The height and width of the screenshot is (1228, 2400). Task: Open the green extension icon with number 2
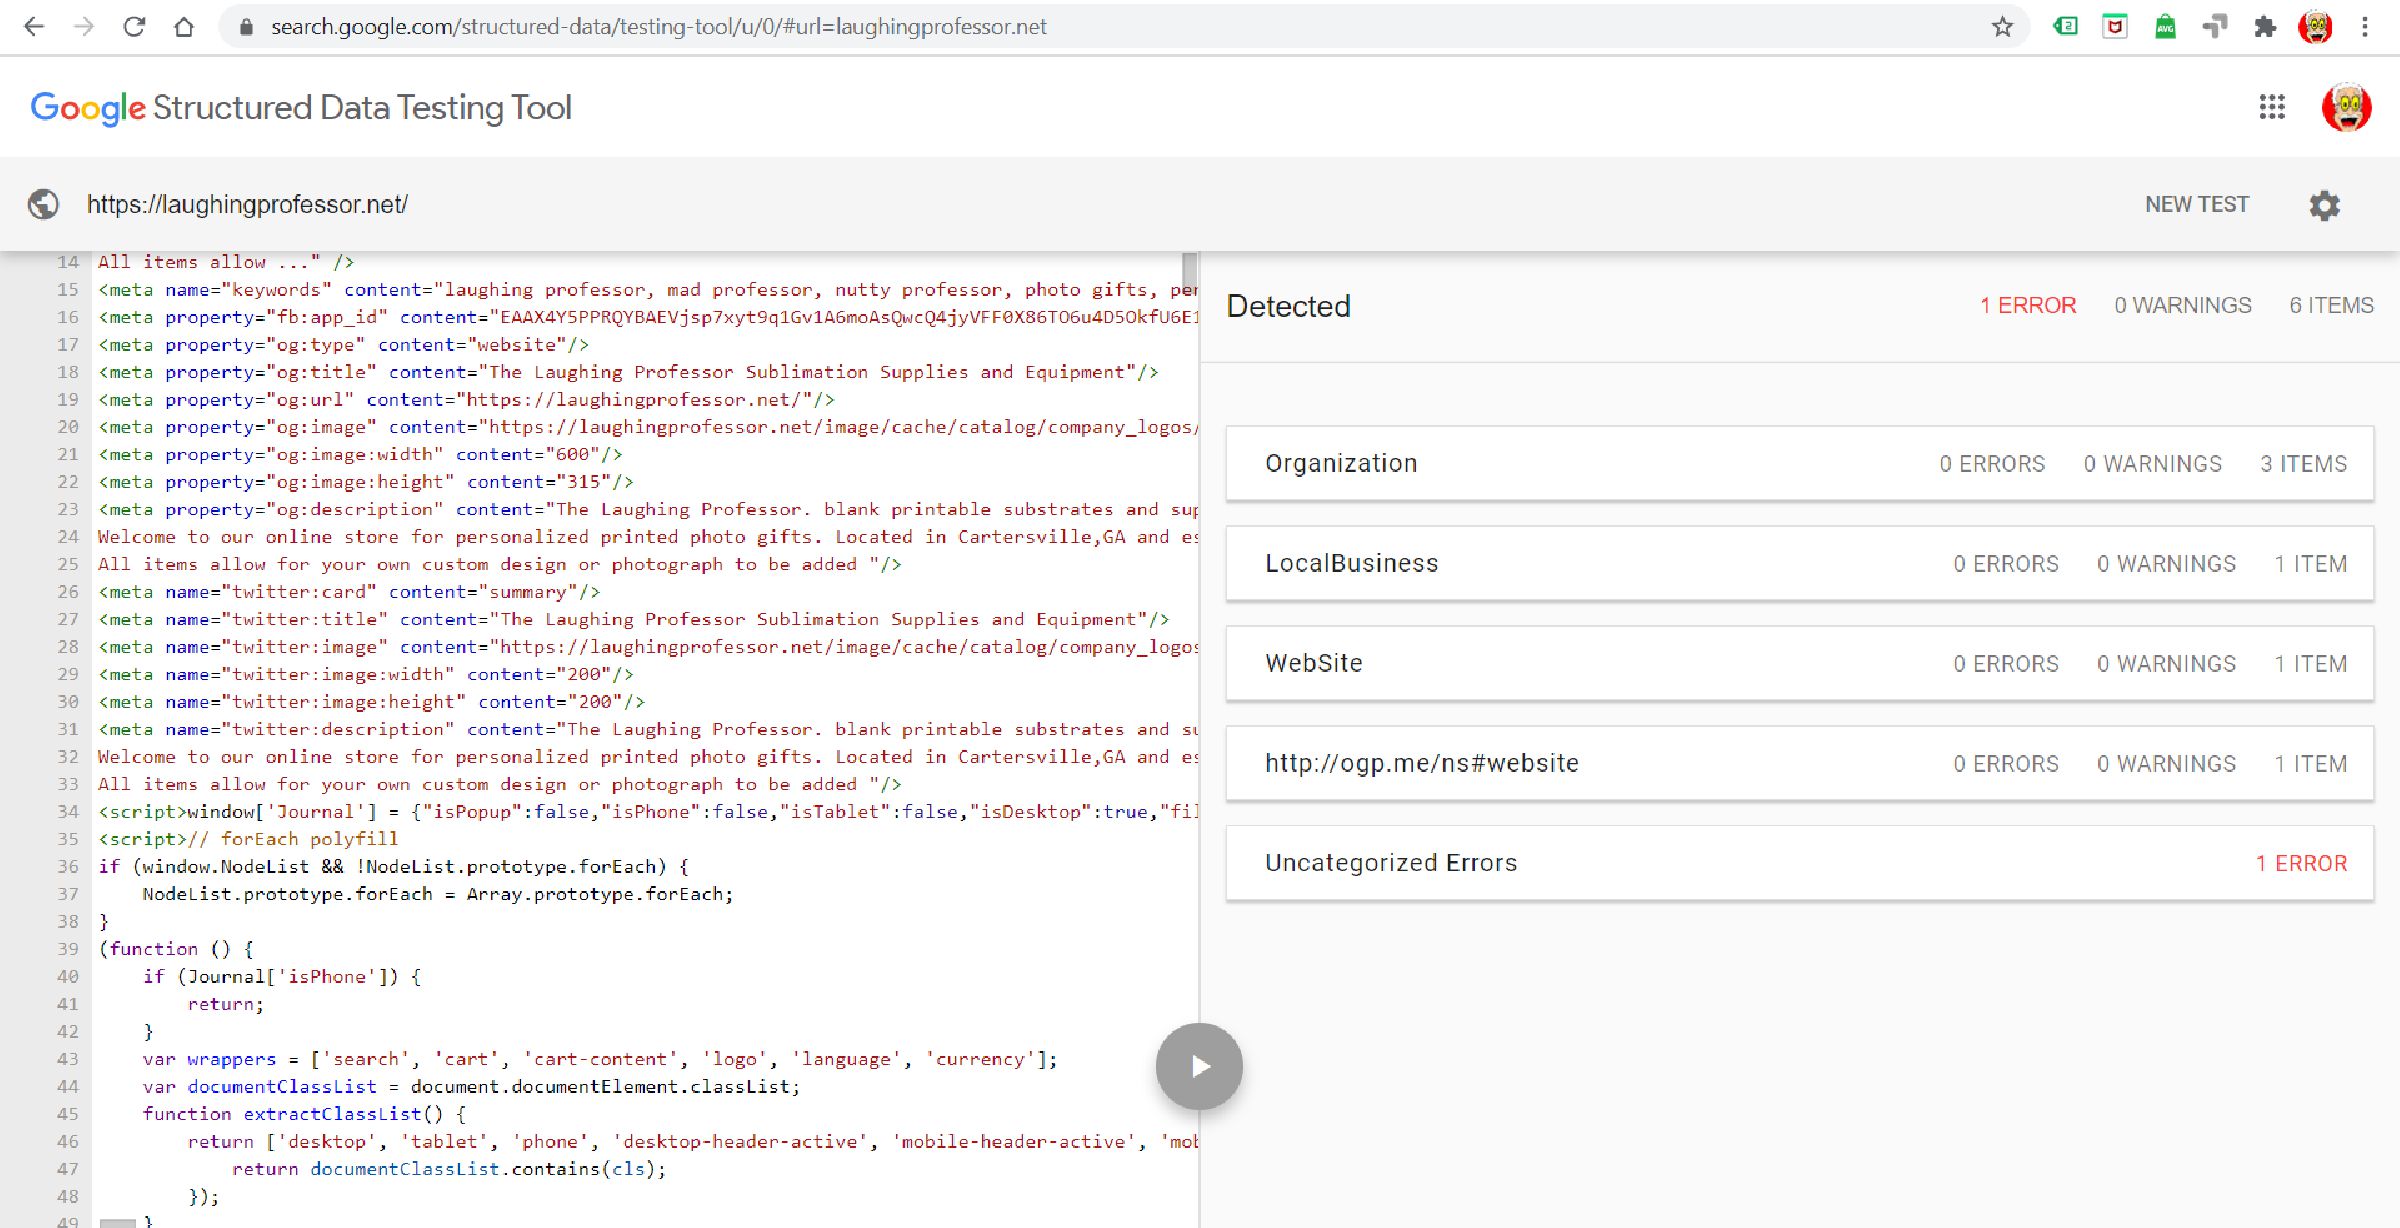(x=2066, y=26)
